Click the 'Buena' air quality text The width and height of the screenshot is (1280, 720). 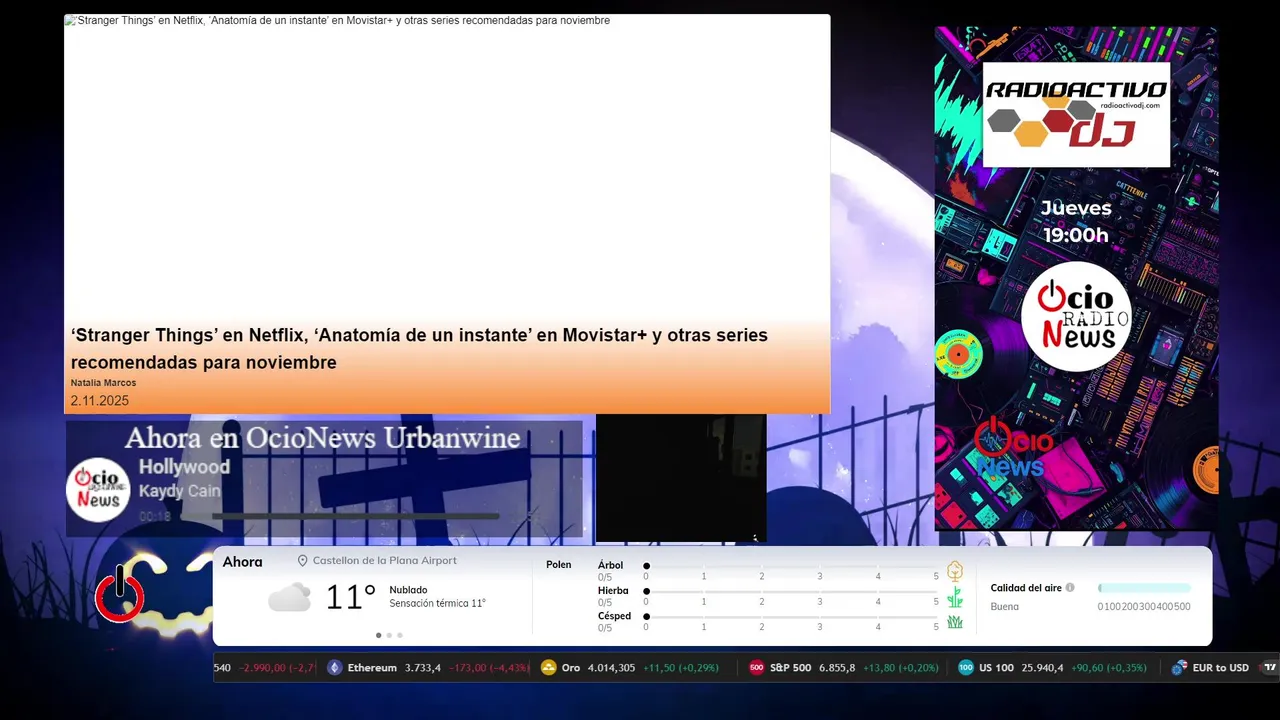point(1005,607)
